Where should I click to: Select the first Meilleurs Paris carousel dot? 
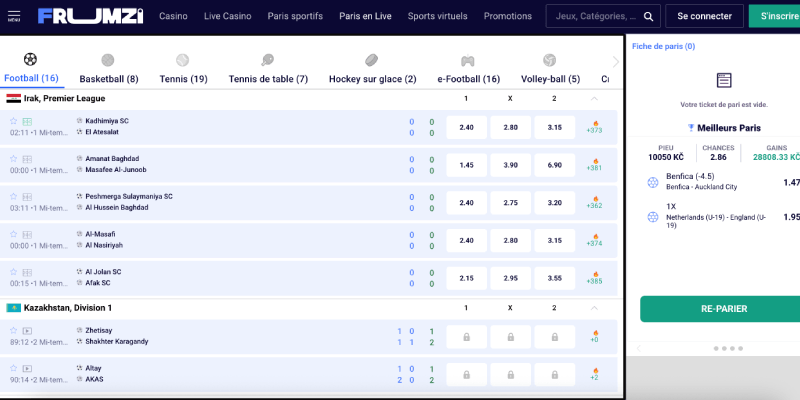coord(716,348)
